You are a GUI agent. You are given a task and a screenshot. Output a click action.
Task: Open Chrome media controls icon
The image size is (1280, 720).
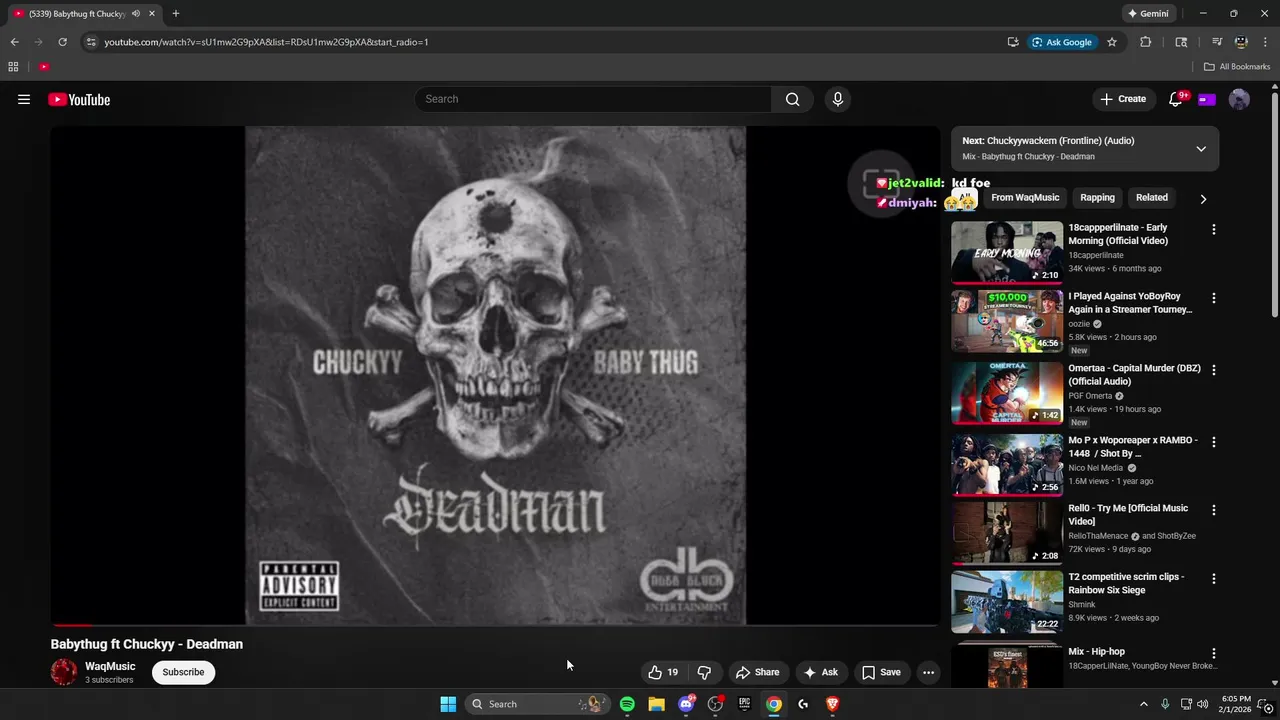coord(1217,42)
